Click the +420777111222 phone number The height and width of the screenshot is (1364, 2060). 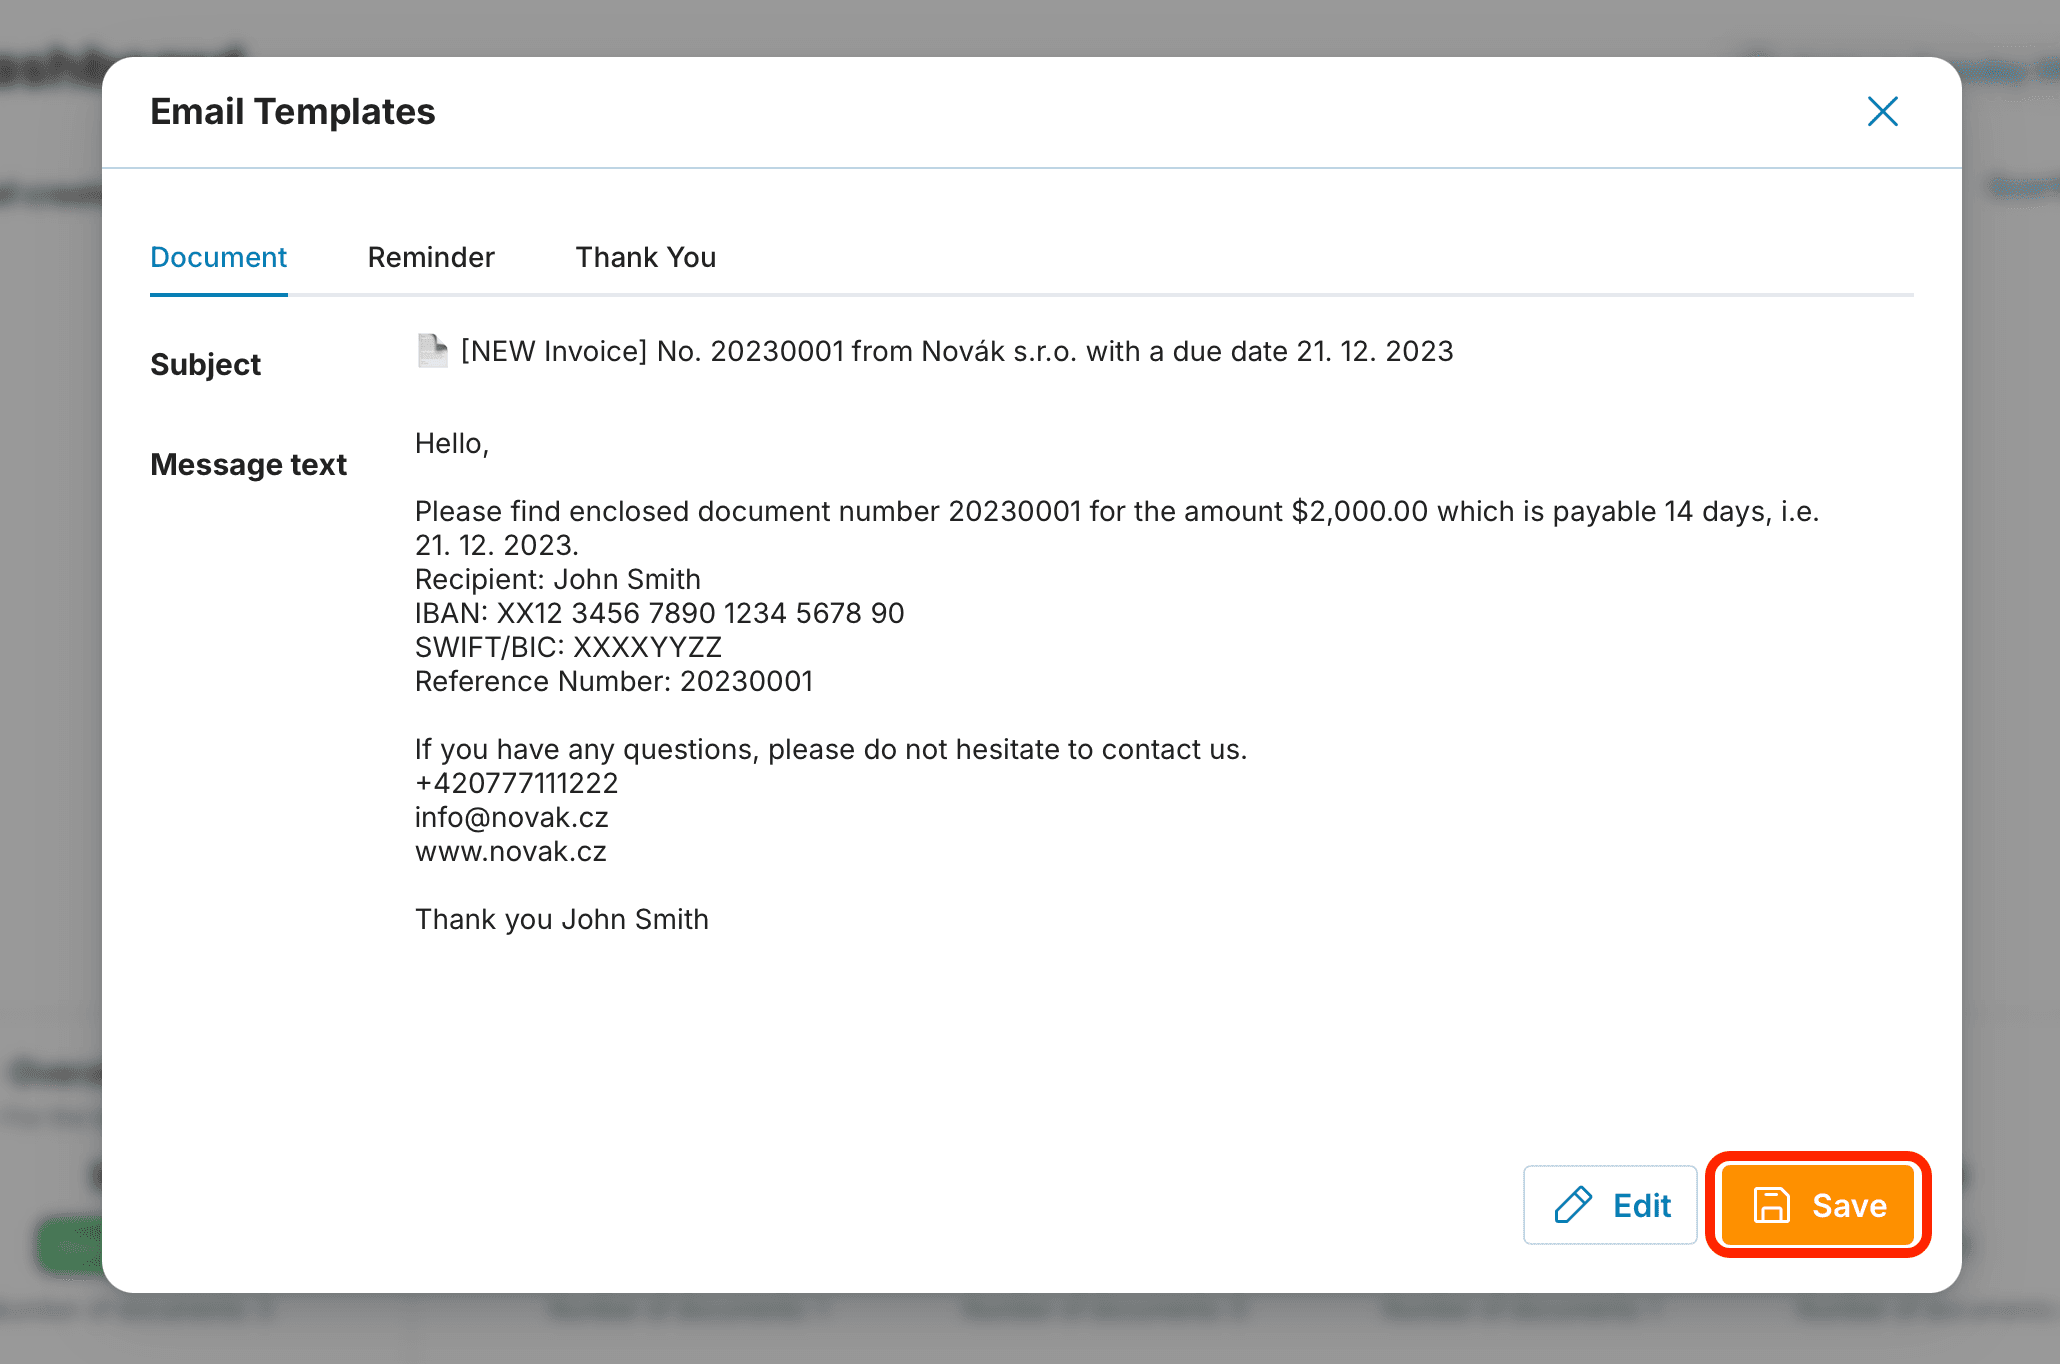tap(516, 783)
